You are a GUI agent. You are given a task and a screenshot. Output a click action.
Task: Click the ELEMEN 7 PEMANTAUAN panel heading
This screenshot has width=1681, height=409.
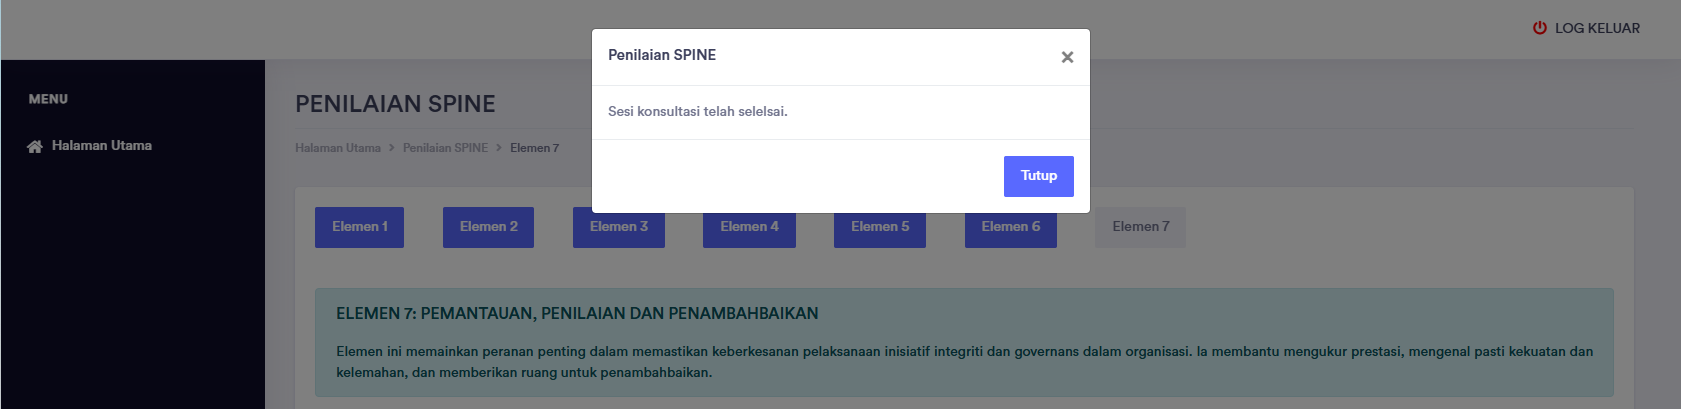click(x=577, y=314)
